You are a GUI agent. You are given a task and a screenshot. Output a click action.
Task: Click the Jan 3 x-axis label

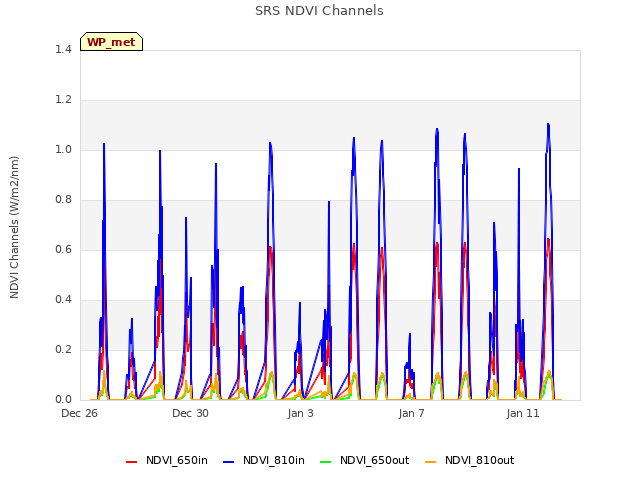click(x=301, y=413)
